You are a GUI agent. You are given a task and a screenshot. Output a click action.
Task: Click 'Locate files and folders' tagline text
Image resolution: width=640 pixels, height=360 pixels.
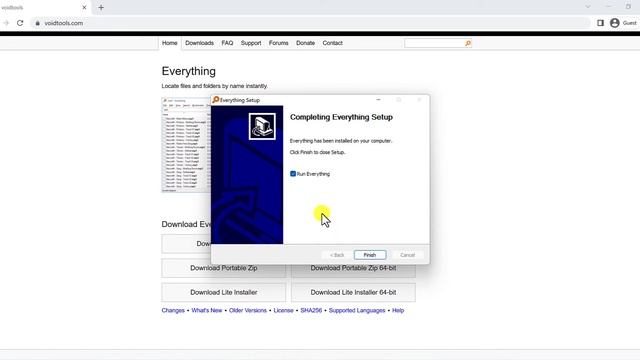215,86
